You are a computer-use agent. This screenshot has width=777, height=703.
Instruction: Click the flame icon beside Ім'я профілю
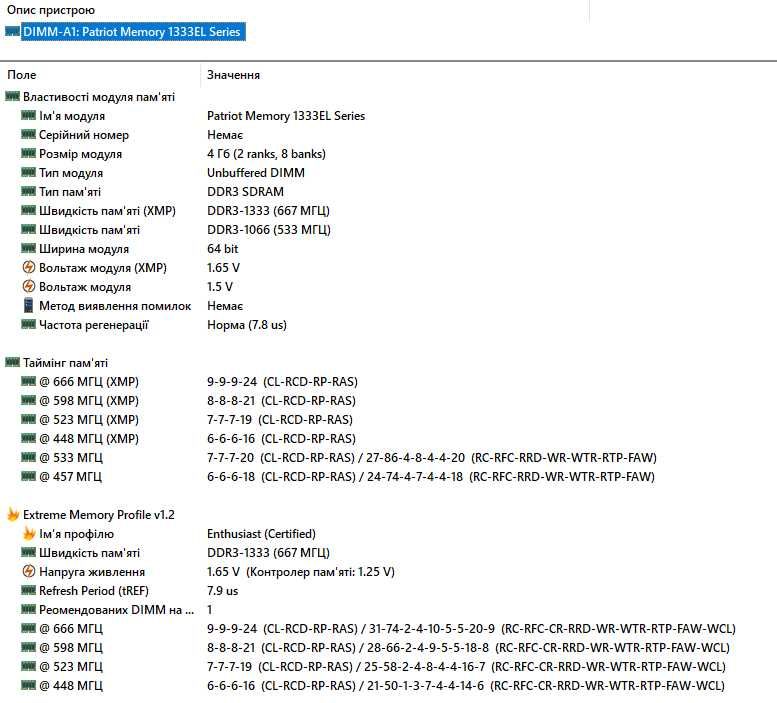[29, 534]
